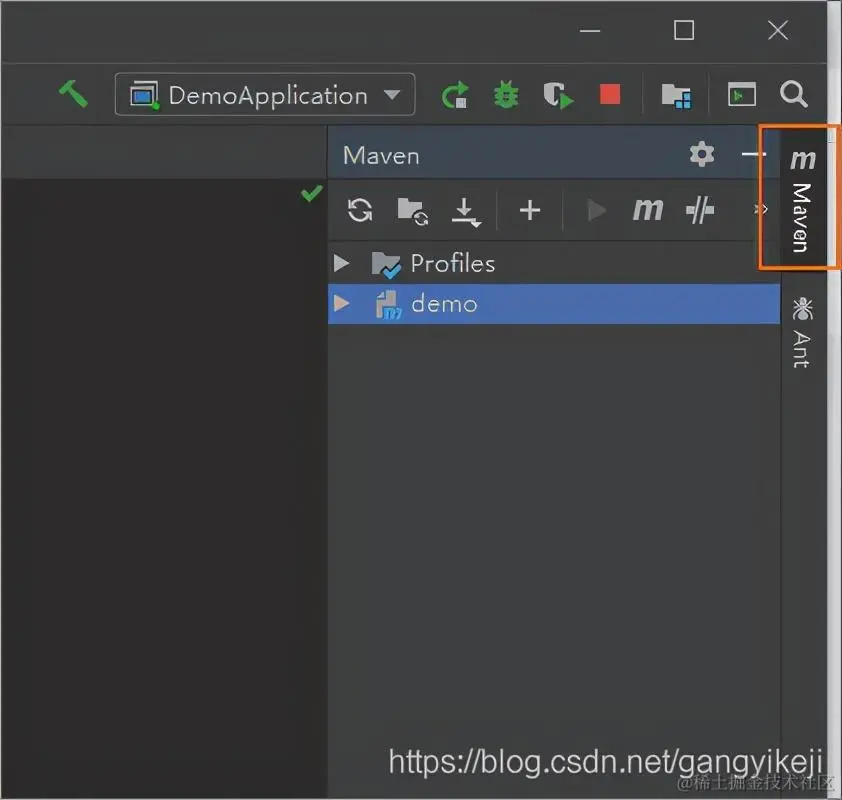This screenshot has width=842, height=800.
Task: Minimize the IDE window
Action: click(x=590, y=31)
